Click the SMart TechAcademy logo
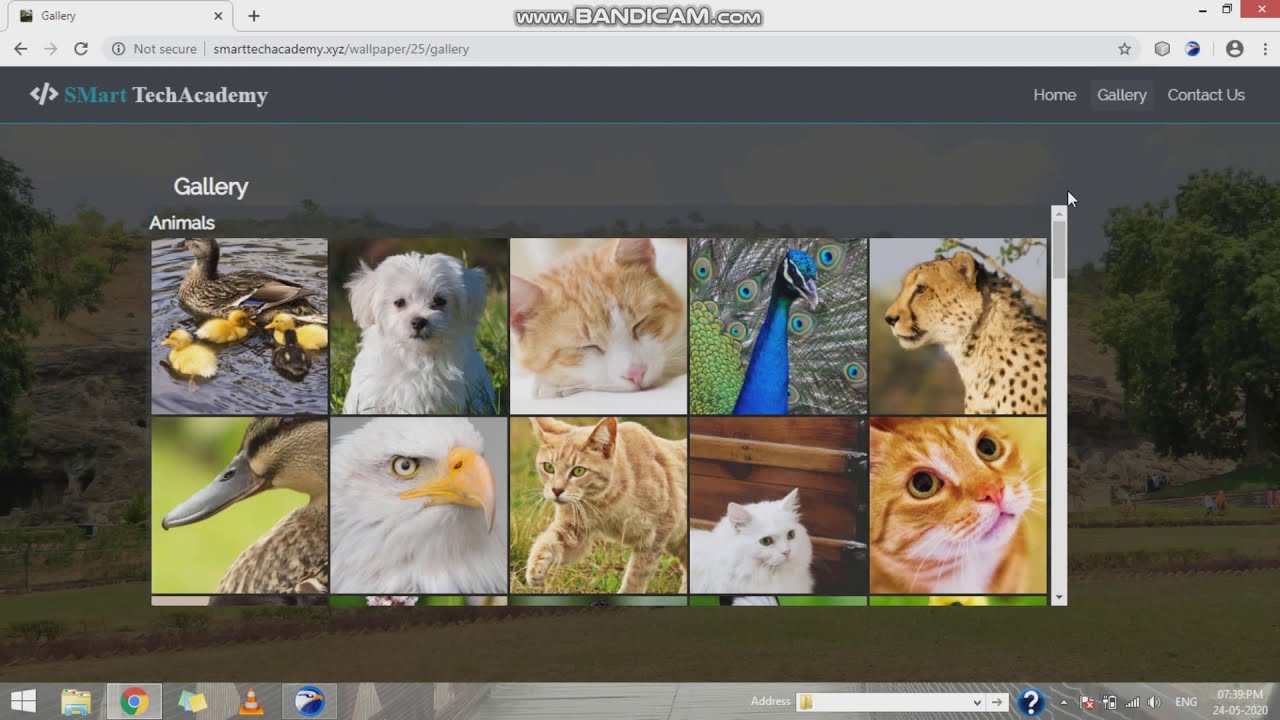 (x=149, y=95)
